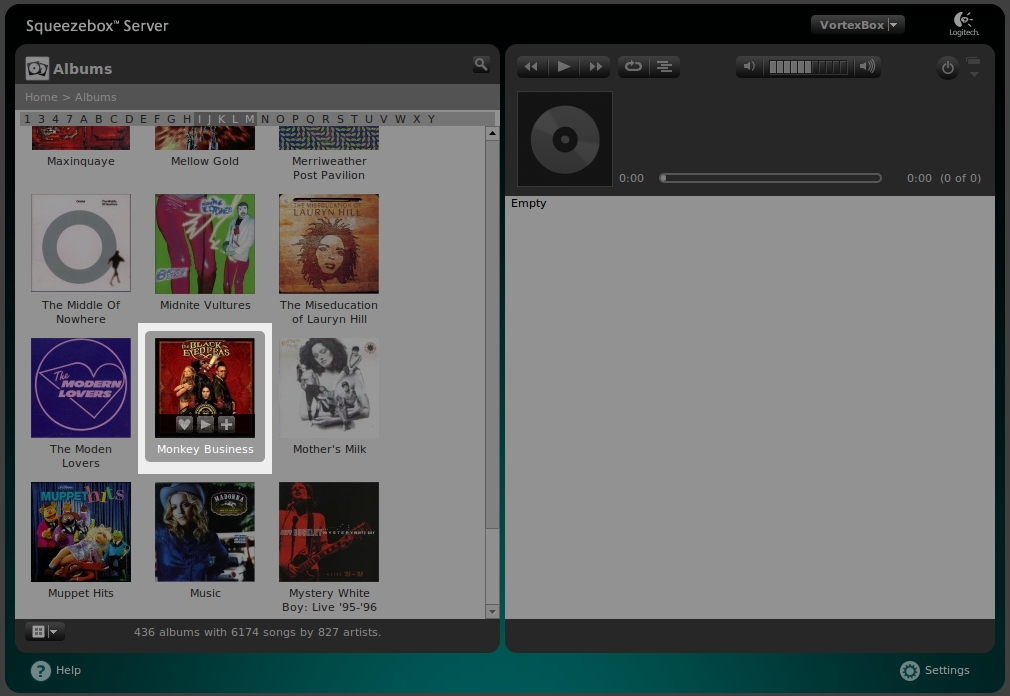Screen dimensions: 1010x696
Task: Open the VortexBox player dropdown
Action: (858, 25)
